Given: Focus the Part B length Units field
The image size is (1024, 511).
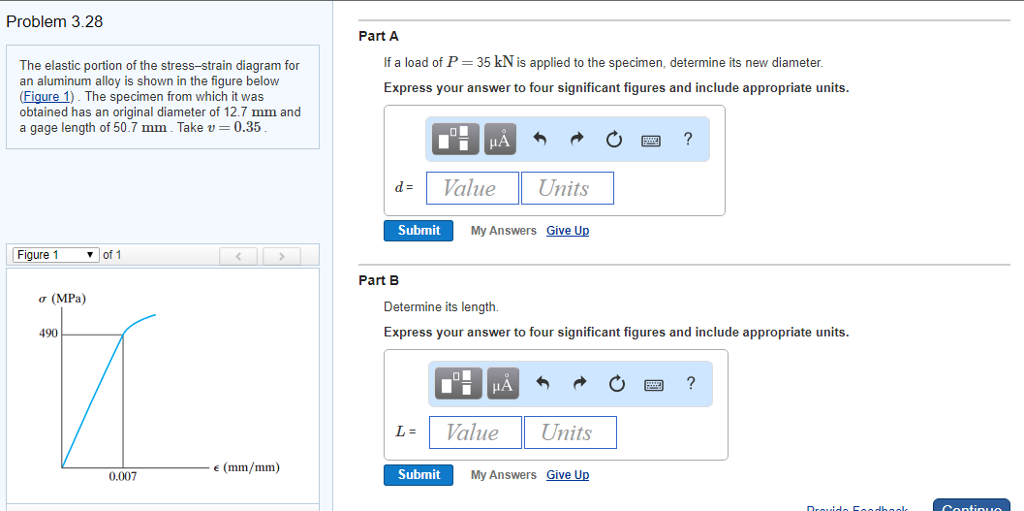Looking at the screenshot, I should [x=570, y=433].
